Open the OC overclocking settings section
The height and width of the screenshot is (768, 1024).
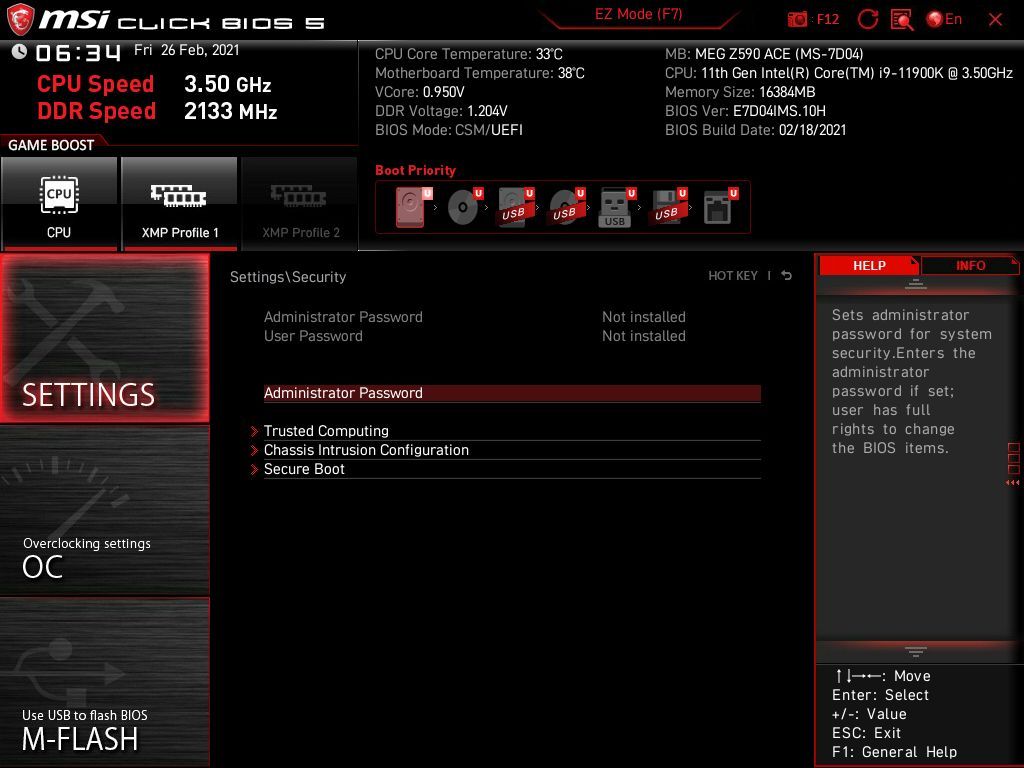(104, 511)
